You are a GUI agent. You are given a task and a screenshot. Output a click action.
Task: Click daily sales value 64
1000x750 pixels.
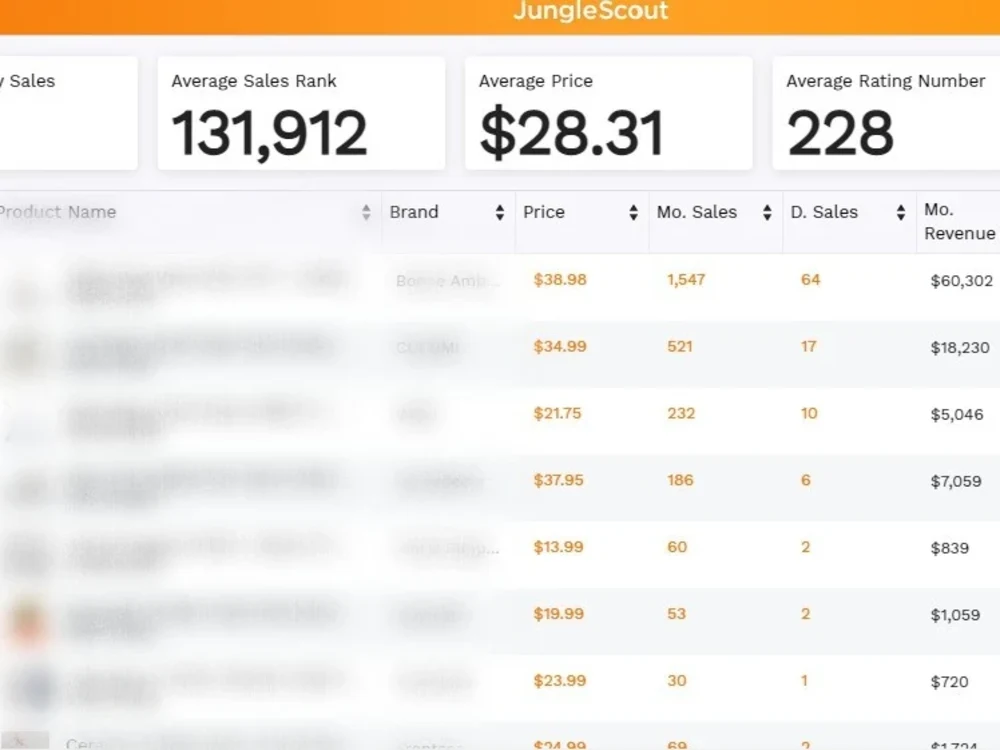coord(811,280)
